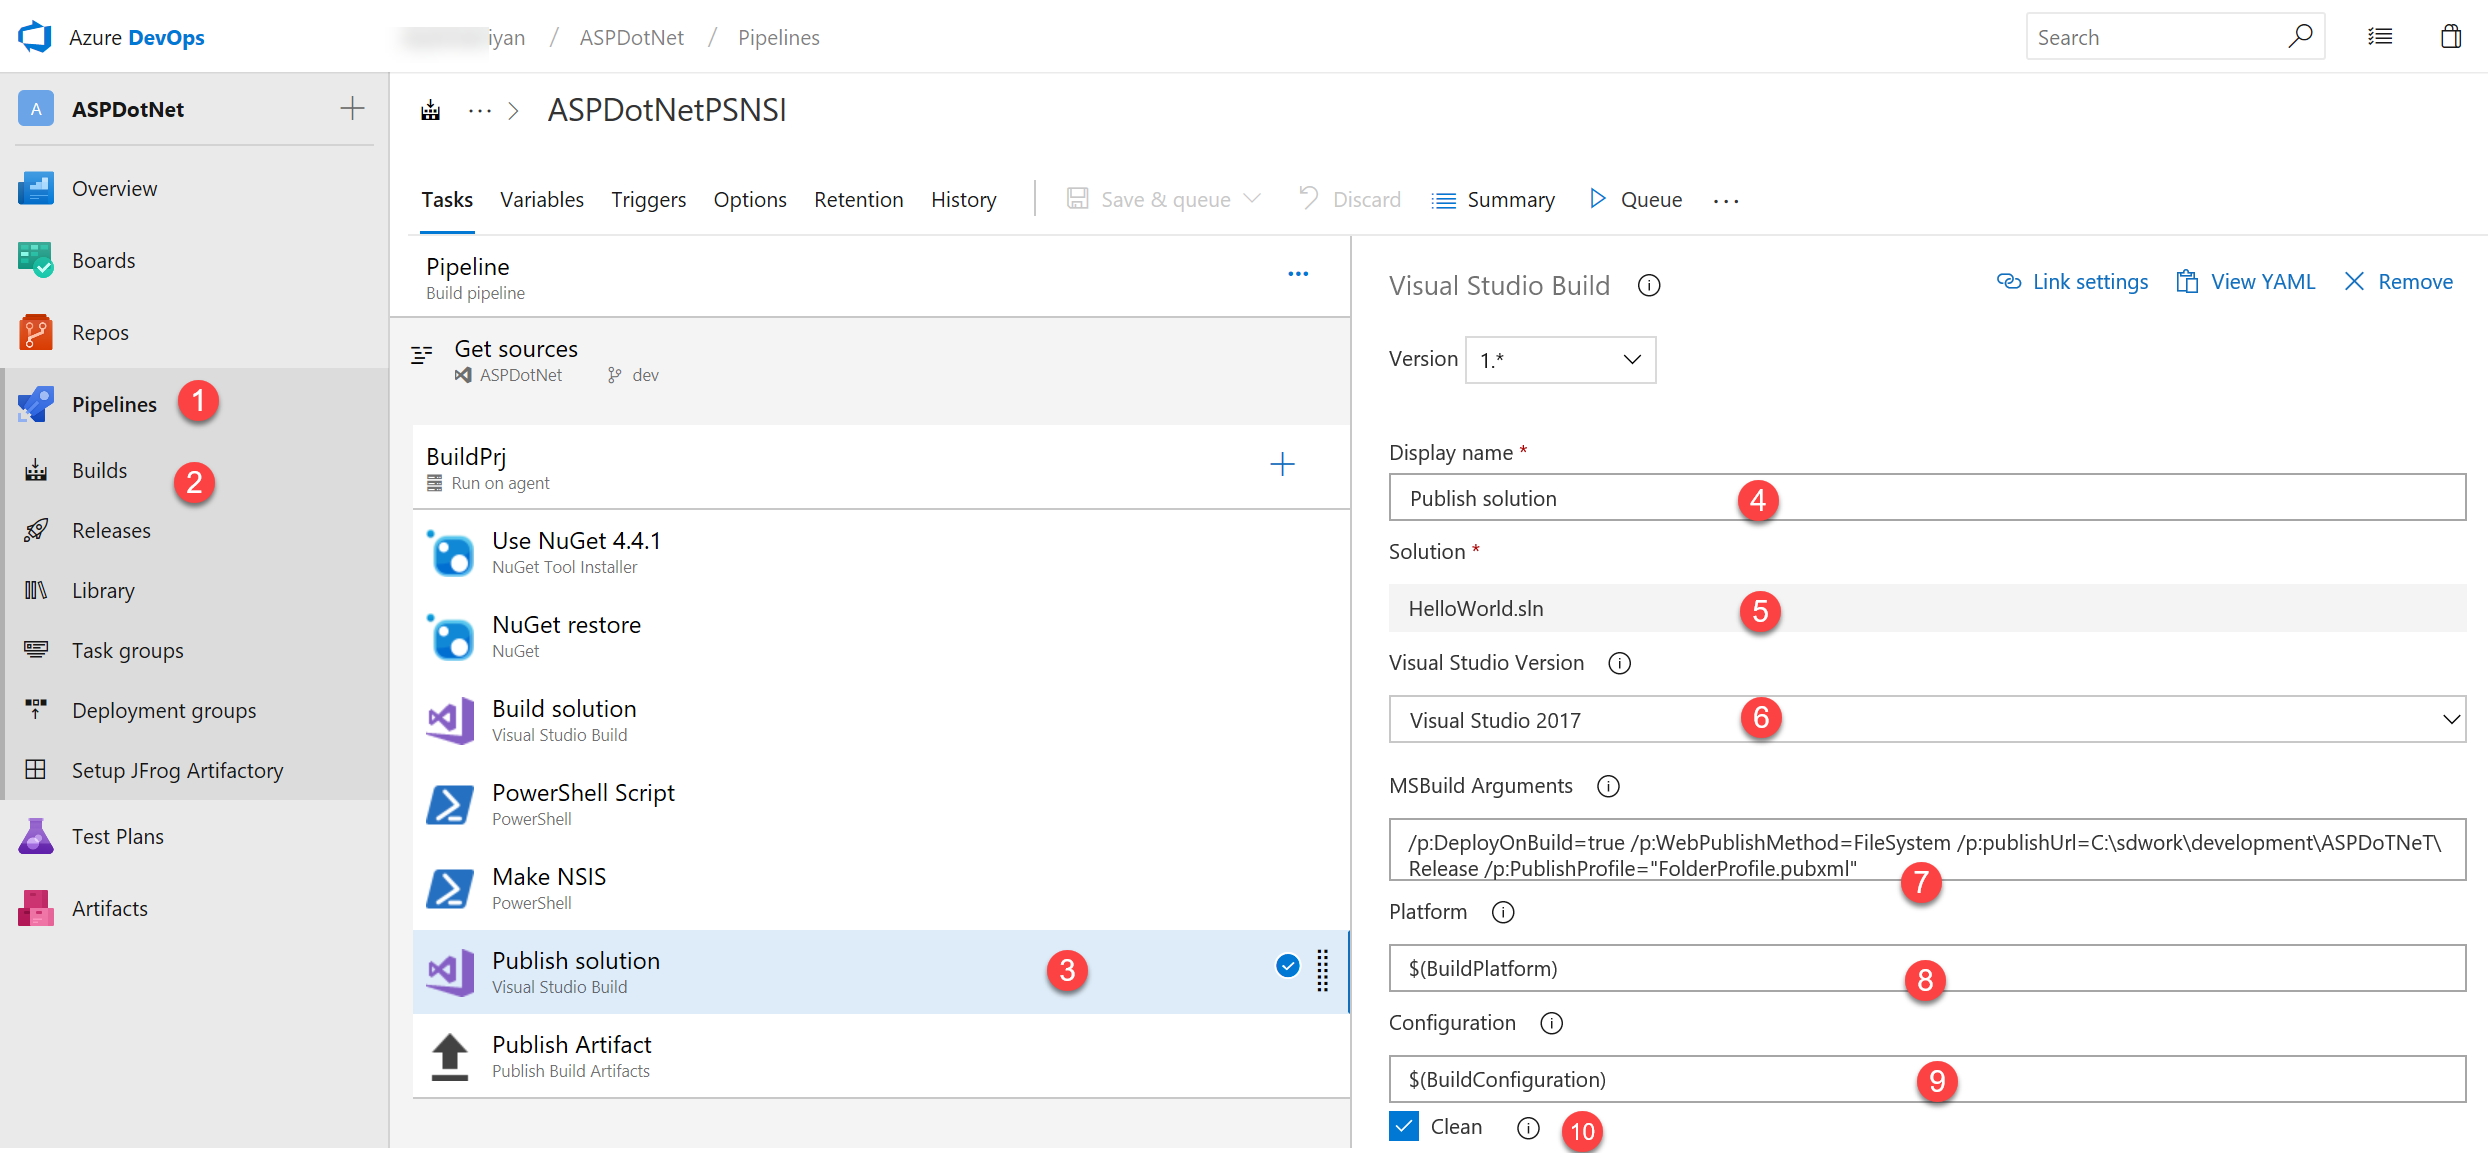The width and height of the screenshot is (2488, 1153).
Task: Click info icon next to Visual Studio Build
Action: [1649, 286]
